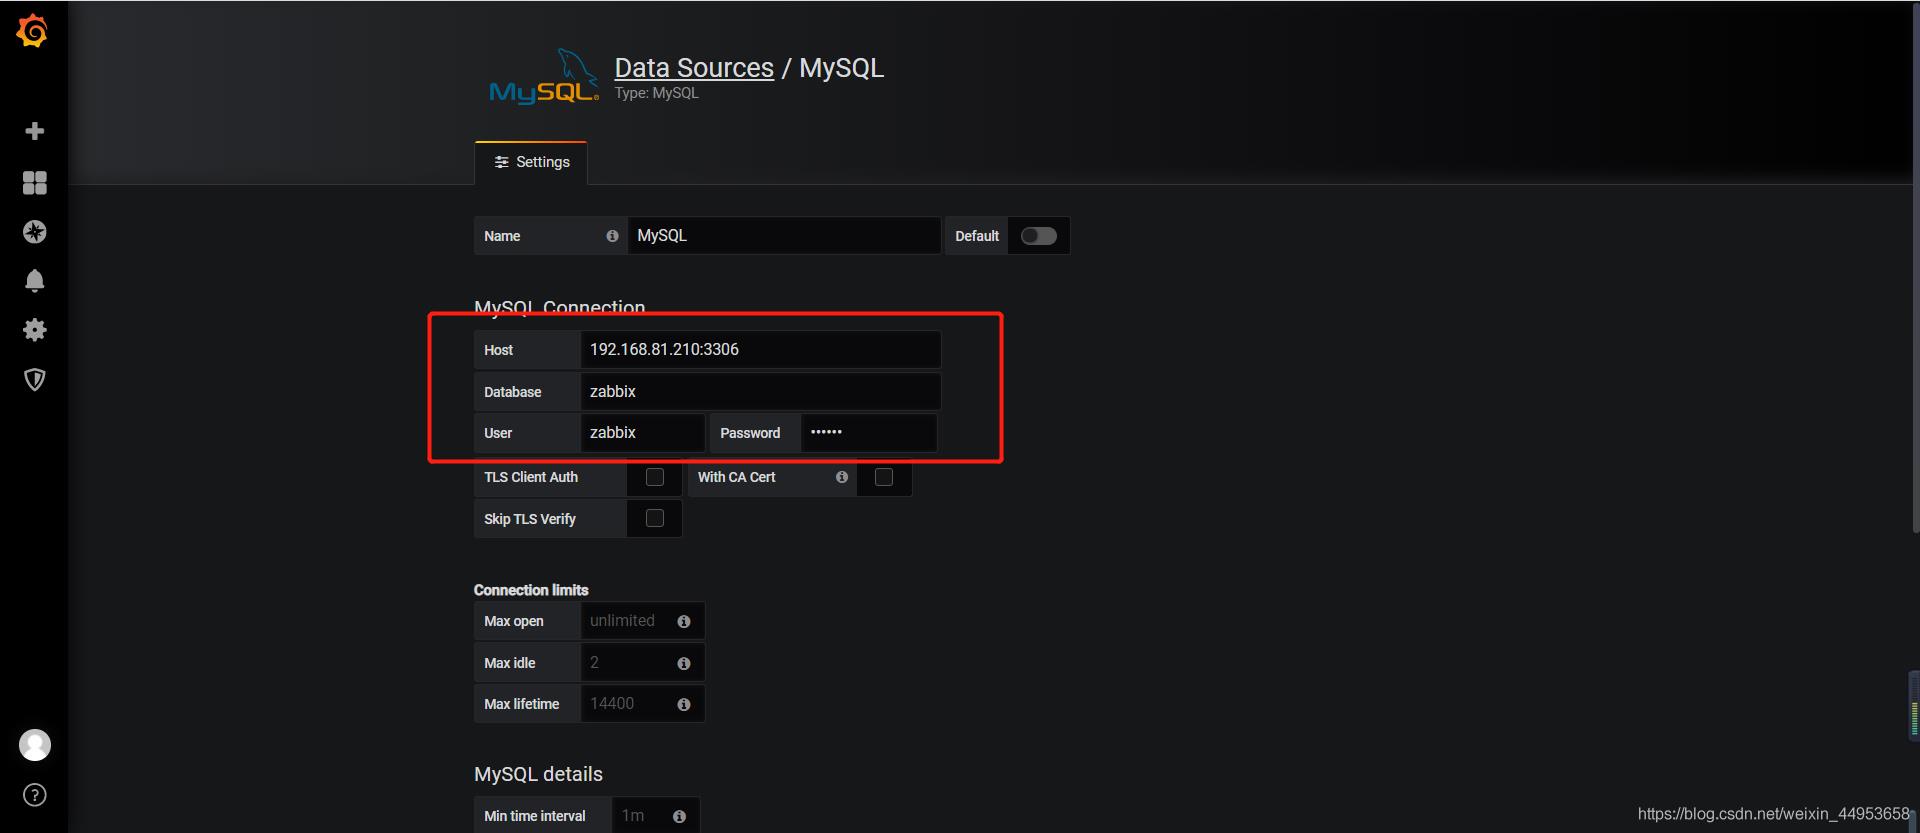The width and height of the screenshot is (1920, 833).
Task: Open the Grafana home logo
Action: [33, 31]
